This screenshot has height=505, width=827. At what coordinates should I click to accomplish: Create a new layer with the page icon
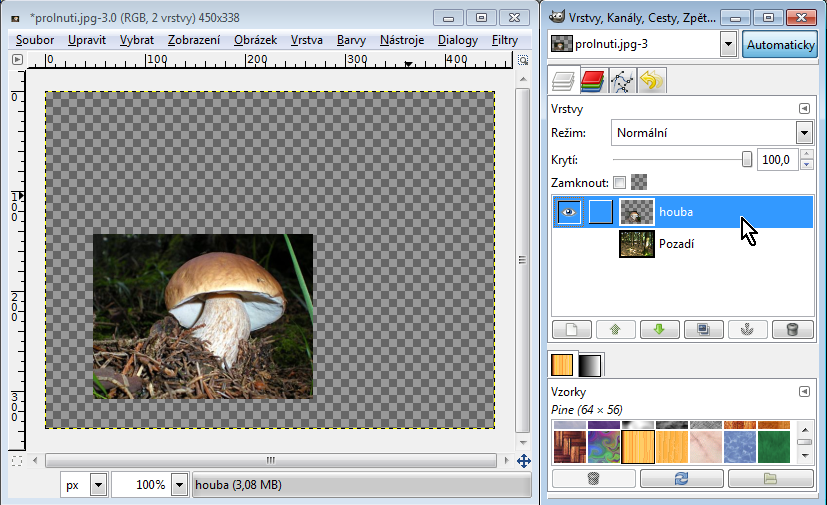572,329
